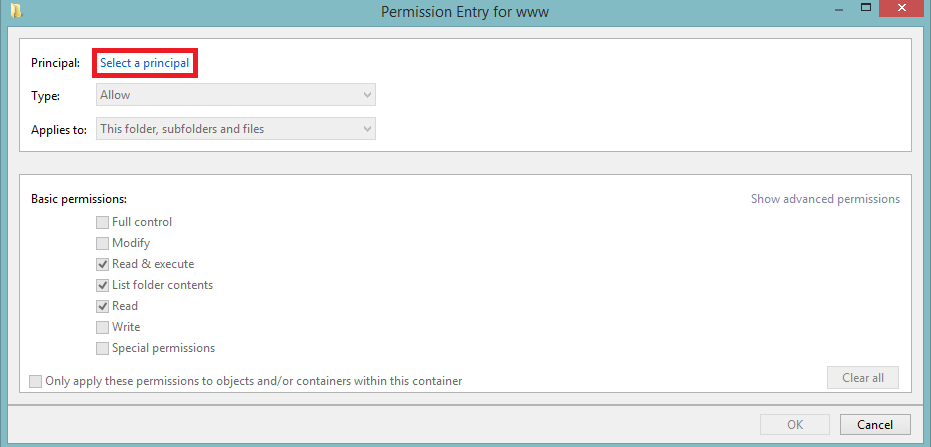Check Only apply these permissions to objects

36,381
